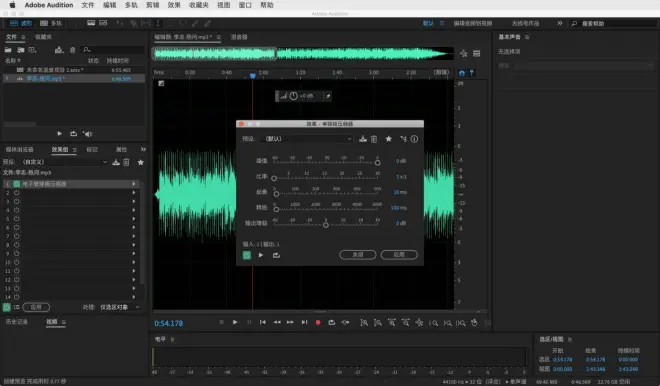Click the Output Gain slider handle
This screenshot has height=386, width=660.
point(326,225)
